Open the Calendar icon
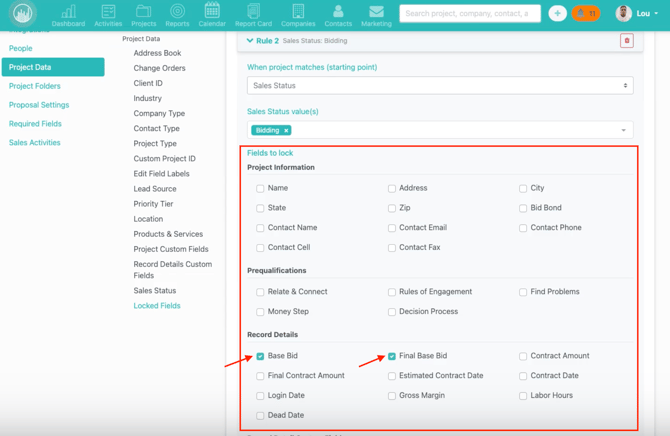 coord(212,14)
